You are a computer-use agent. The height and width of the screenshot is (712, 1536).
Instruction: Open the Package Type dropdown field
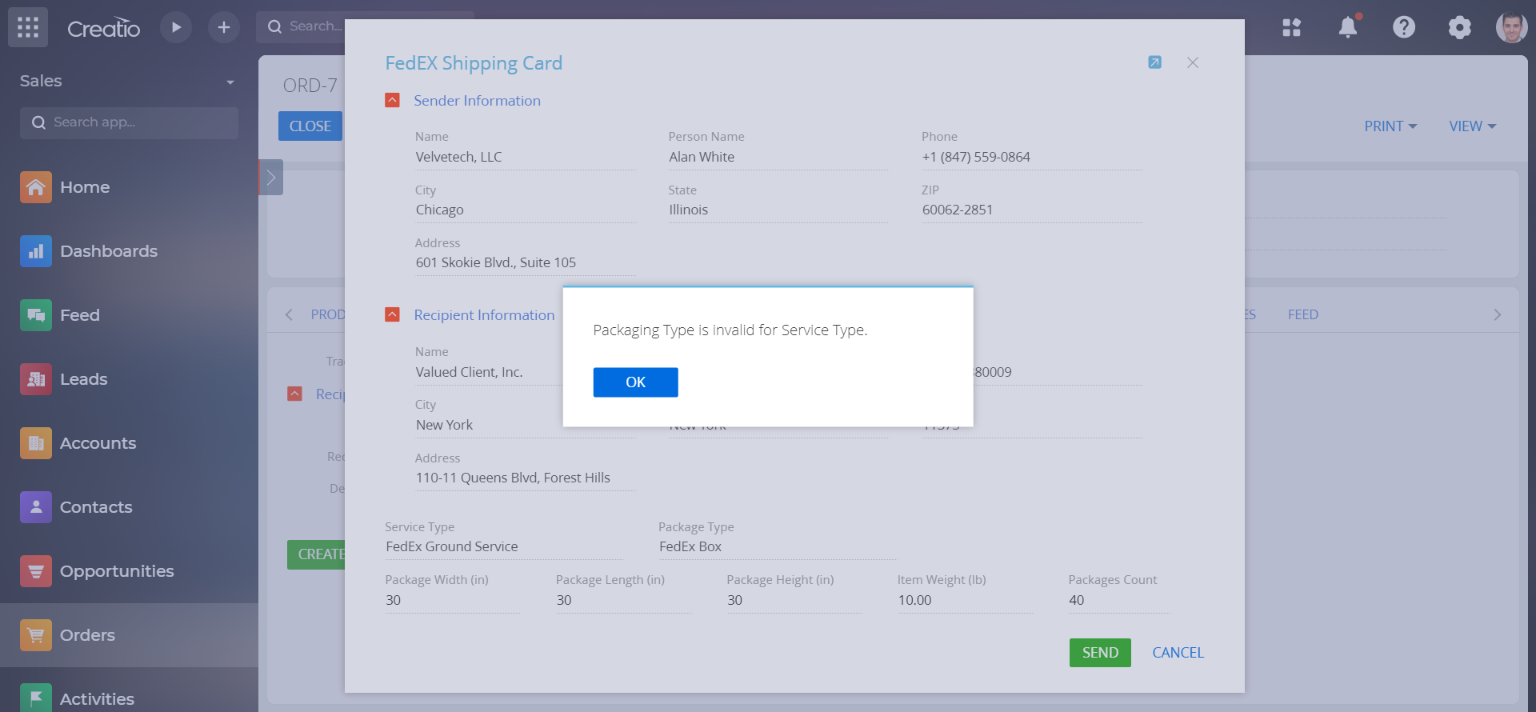(x=777, y=547)
